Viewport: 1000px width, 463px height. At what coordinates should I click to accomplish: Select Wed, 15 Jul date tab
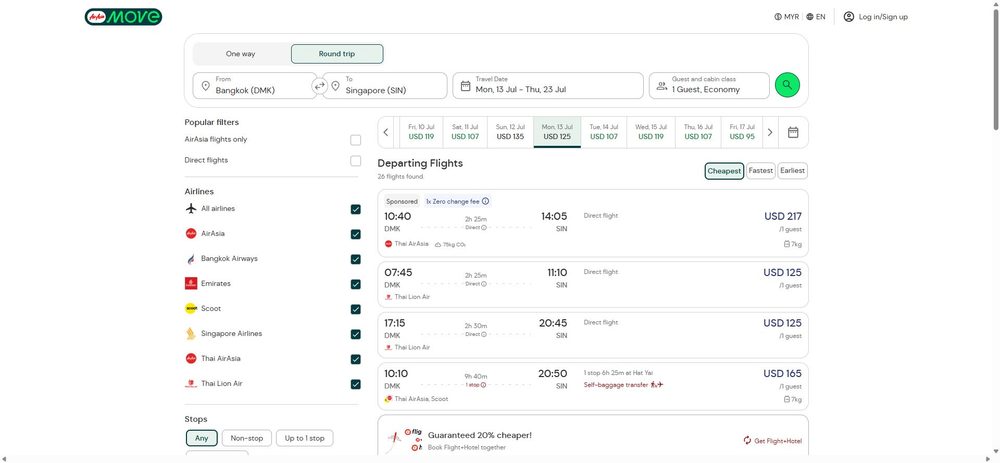pyautogui.click(x=651, y=132)
